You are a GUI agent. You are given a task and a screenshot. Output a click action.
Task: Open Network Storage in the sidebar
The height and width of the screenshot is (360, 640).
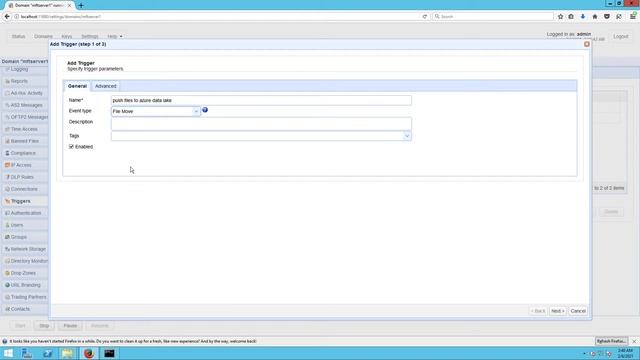28,249
